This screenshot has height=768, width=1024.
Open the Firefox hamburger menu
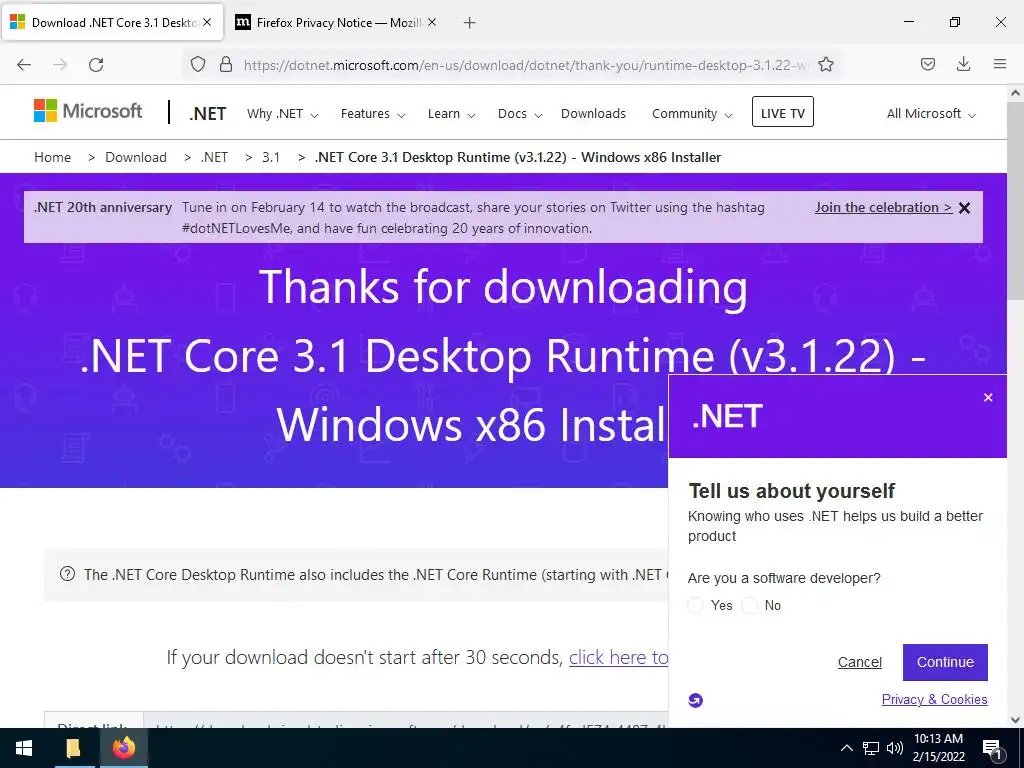1000,64
